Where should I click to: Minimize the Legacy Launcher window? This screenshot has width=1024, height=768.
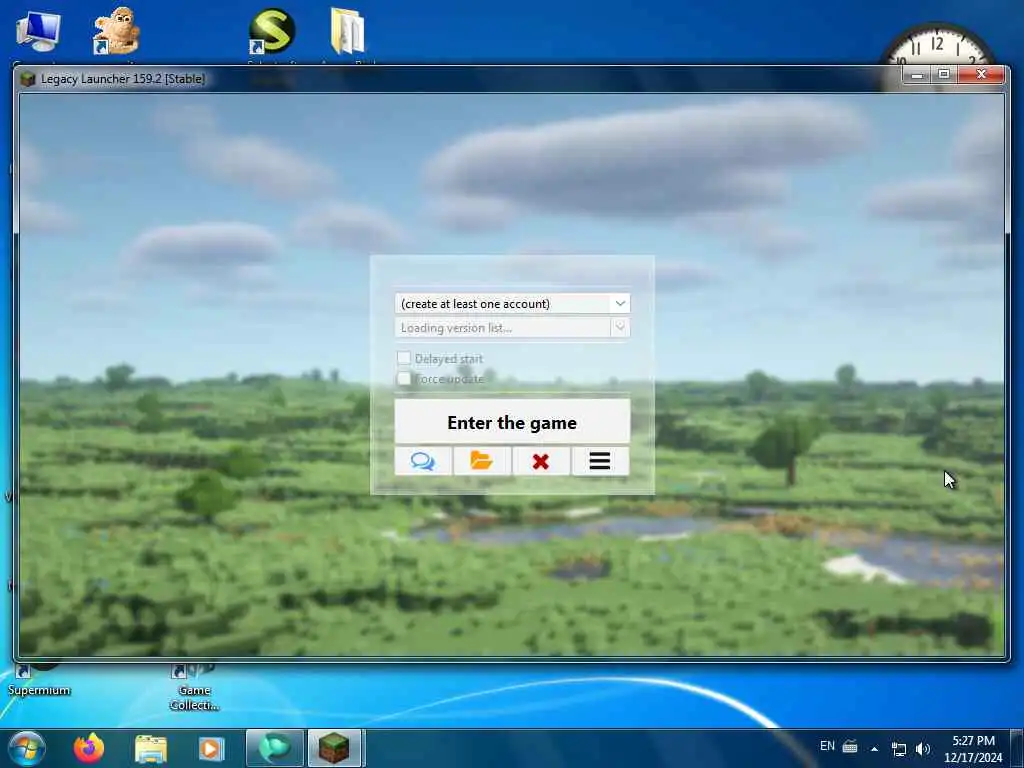[x=917, y=75]
